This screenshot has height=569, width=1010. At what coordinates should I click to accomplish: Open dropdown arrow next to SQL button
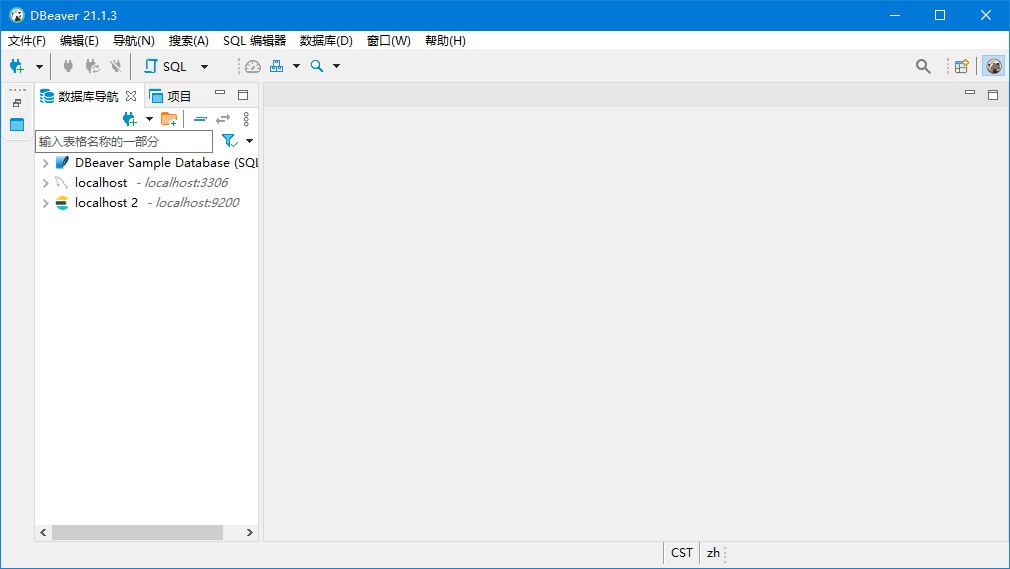(204, 66)
